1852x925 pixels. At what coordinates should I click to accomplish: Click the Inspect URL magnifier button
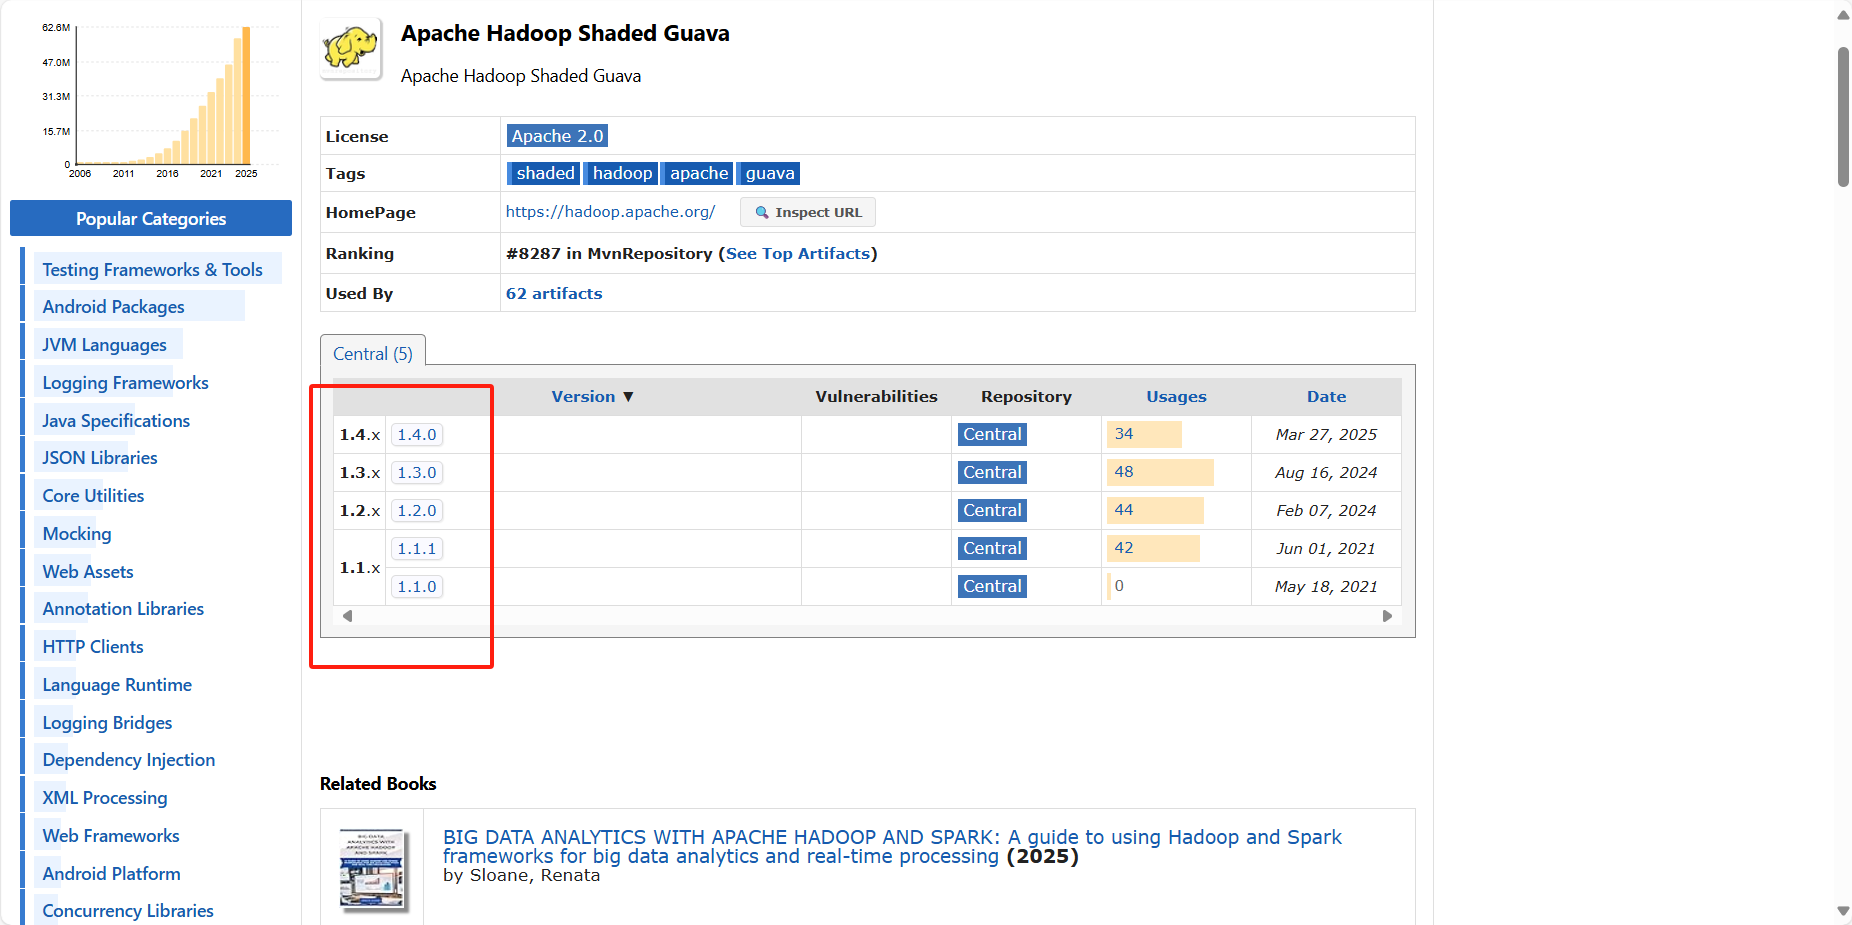coord(808,212)
